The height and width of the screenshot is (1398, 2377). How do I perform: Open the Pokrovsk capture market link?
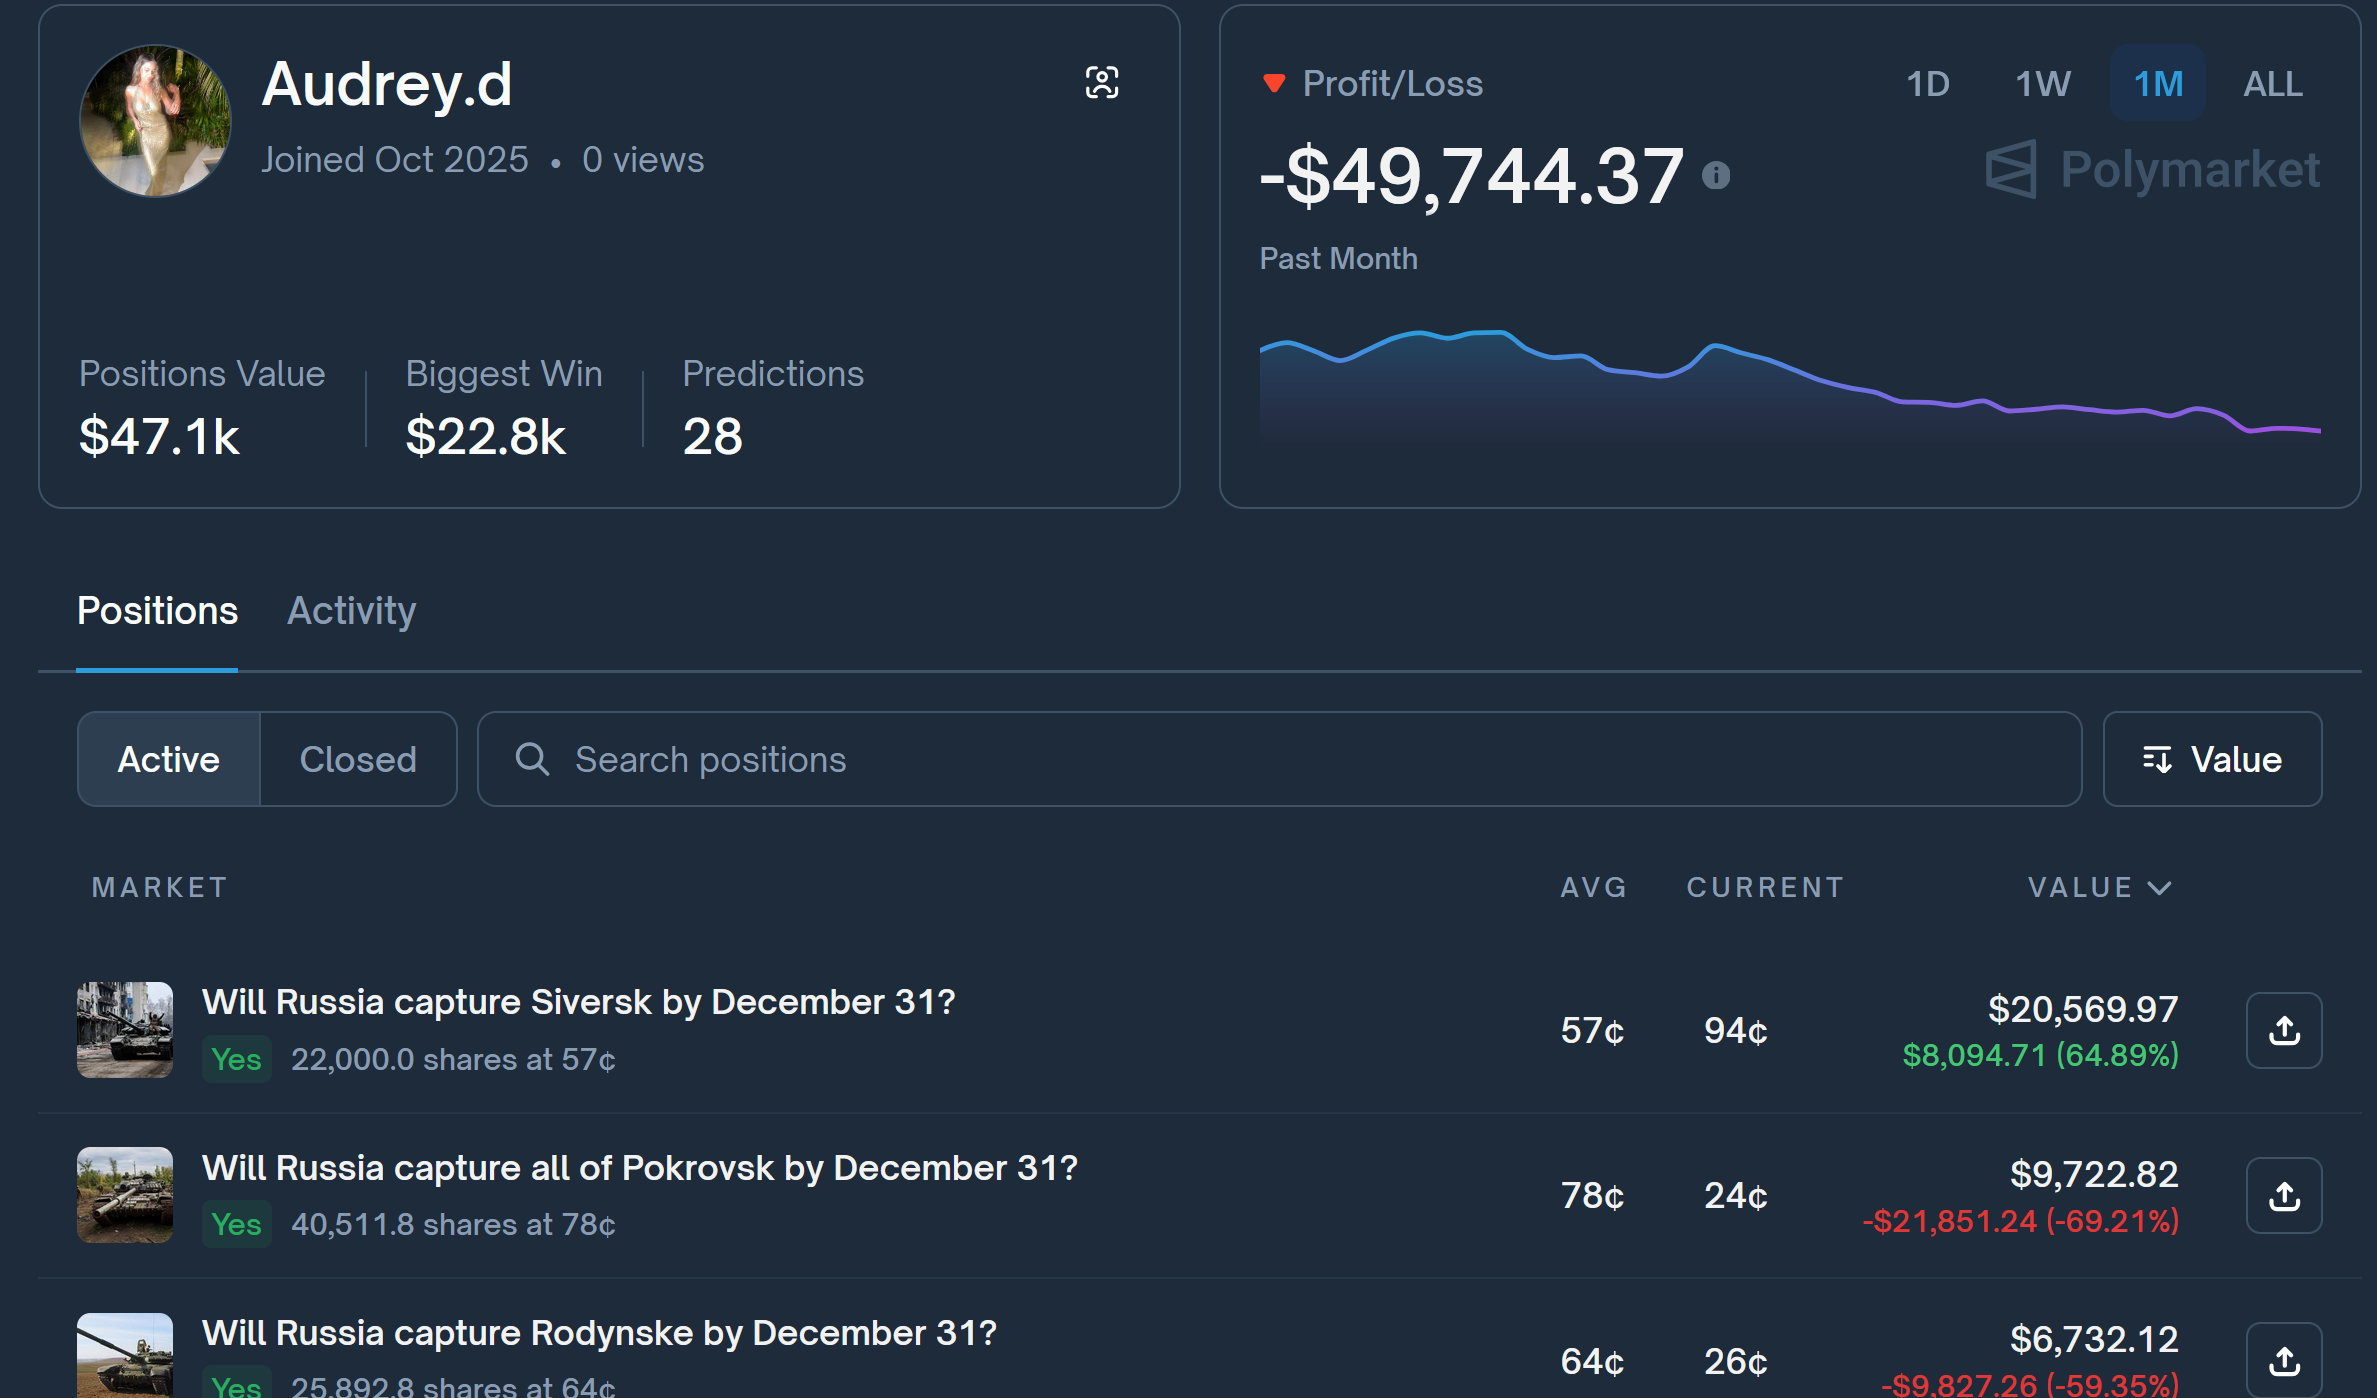pyautogui.click(x=640, y=1168)
